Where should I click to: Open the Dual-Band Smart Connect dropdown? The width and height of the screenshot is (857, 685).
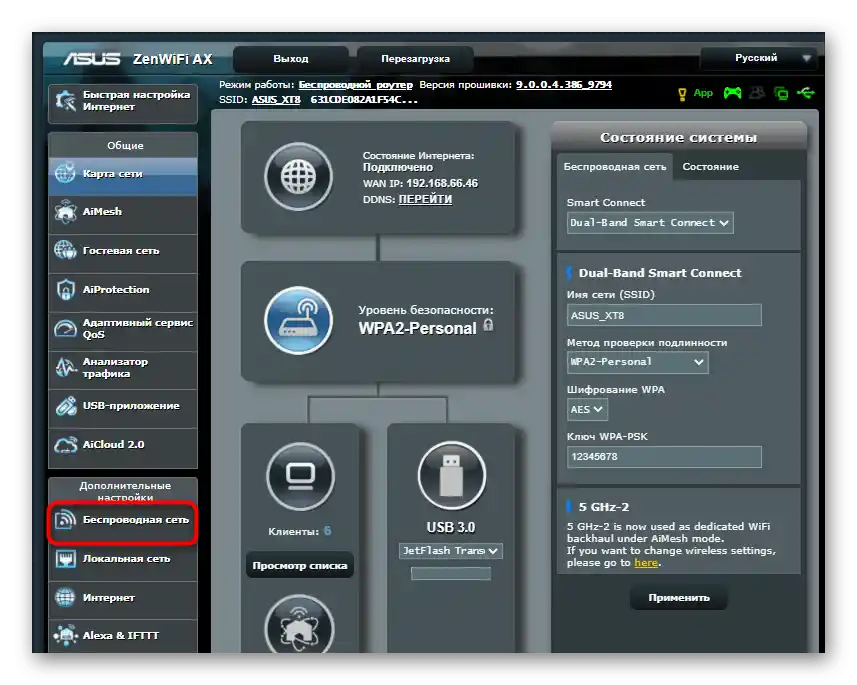click(650, 223)
